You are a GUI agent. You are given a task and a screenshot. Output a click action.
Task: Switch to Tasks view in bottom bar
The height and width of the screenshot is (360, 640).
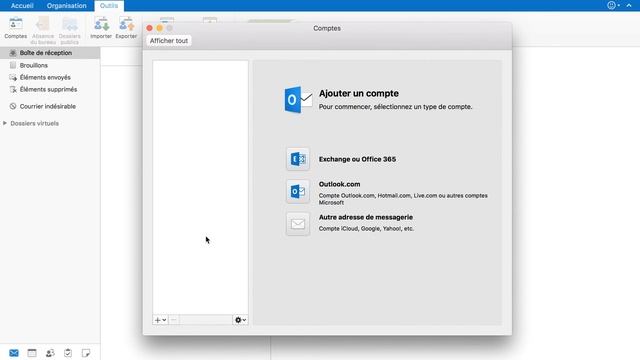pos(68,353)
